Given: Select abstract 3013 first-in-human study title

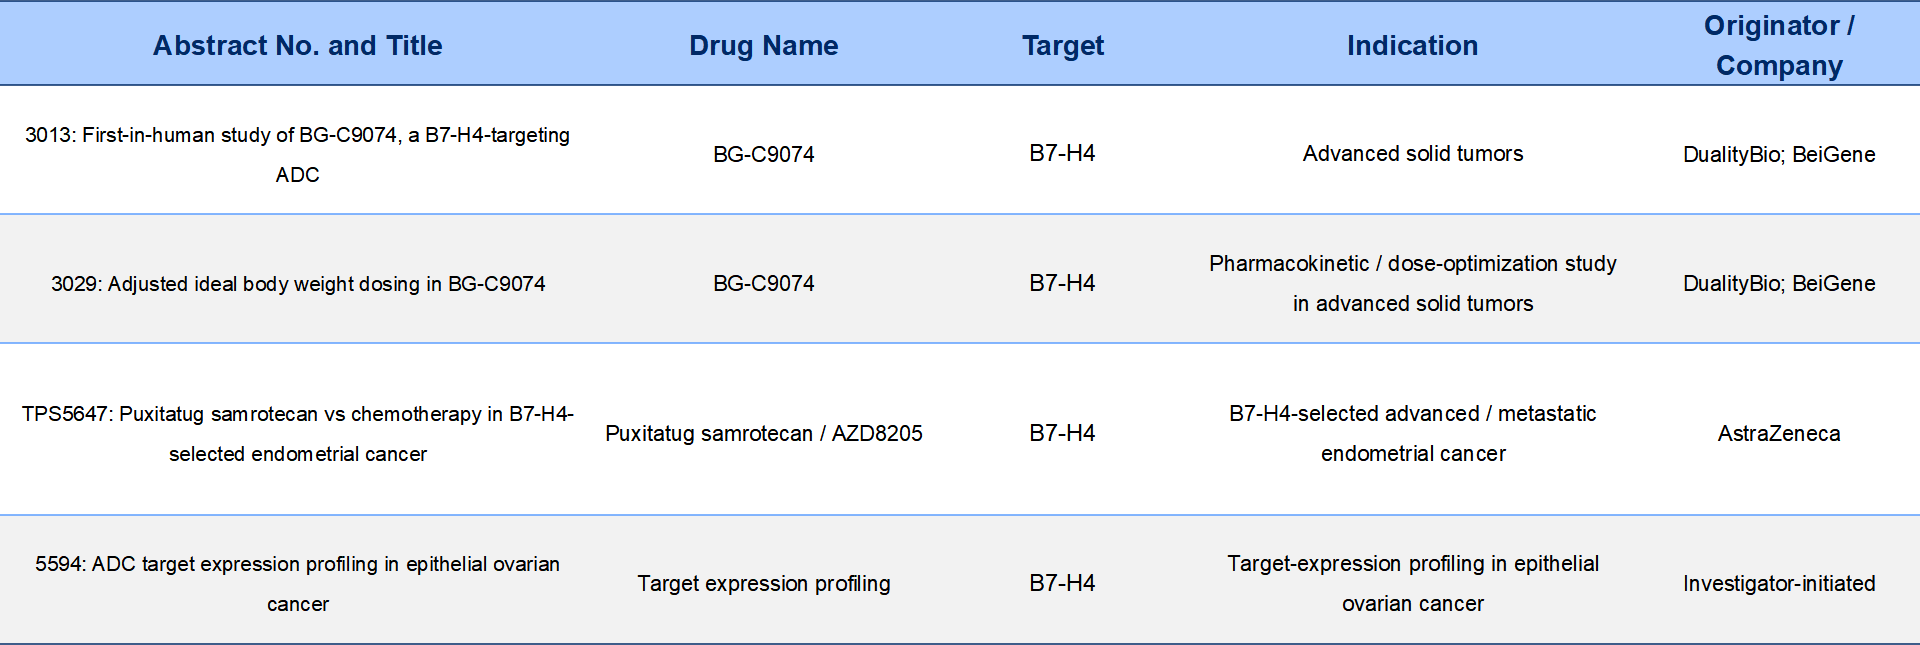Looking at the screenshot, I should click(297, 154).
